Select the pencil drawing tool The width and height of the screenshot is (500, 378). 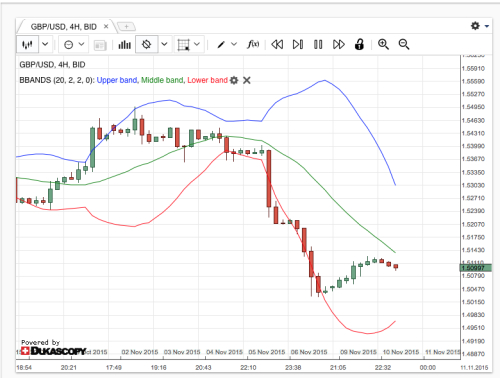point(221,45)
